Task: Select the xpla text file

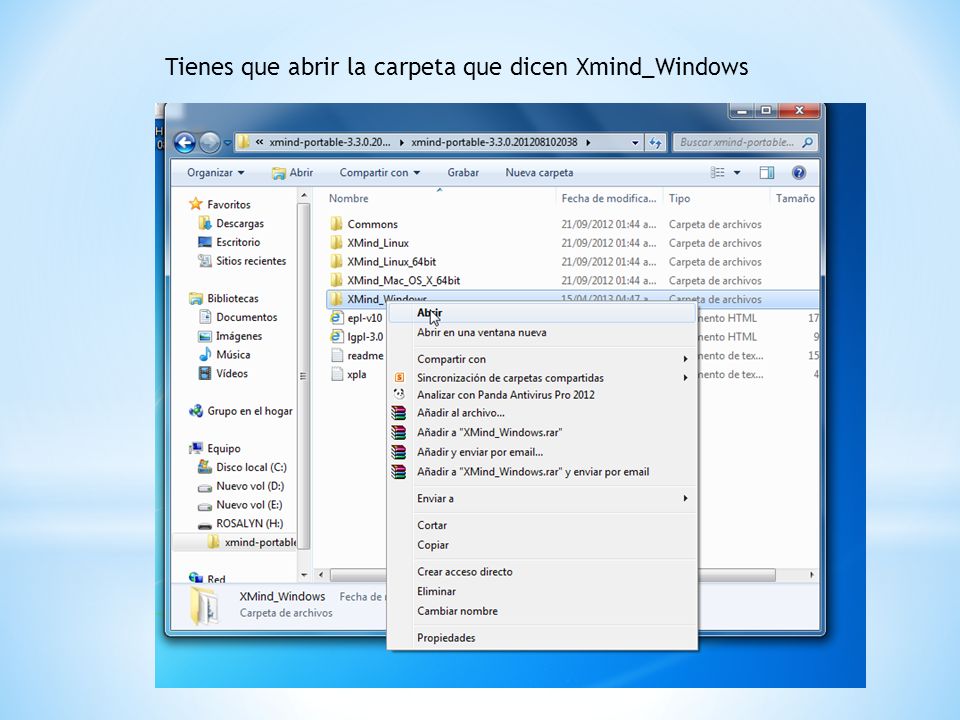Action: click(x=348, y=375)
